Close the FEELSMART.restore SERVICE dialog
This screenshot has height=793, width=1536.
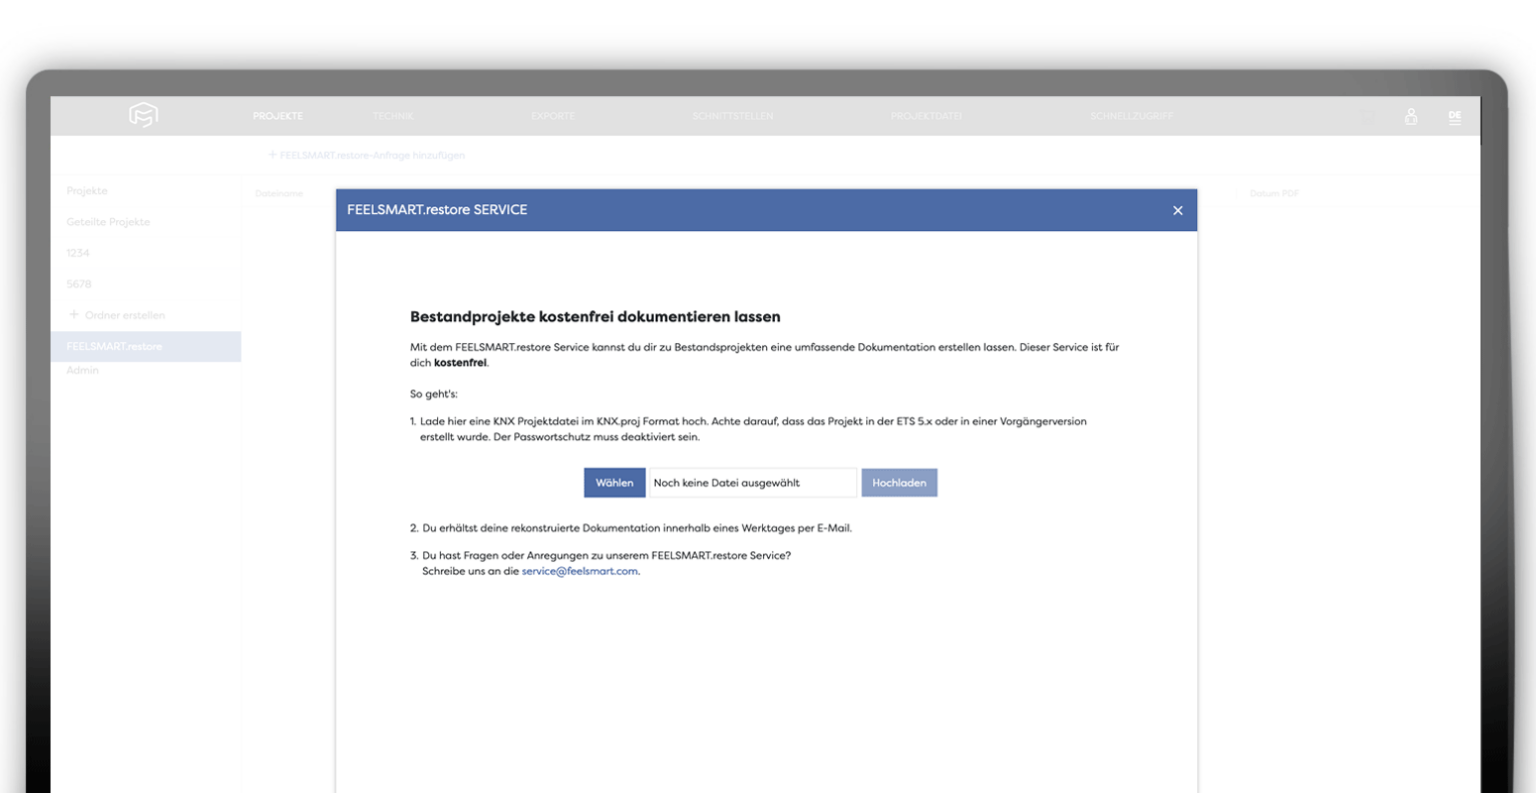tap(1178, 210)
